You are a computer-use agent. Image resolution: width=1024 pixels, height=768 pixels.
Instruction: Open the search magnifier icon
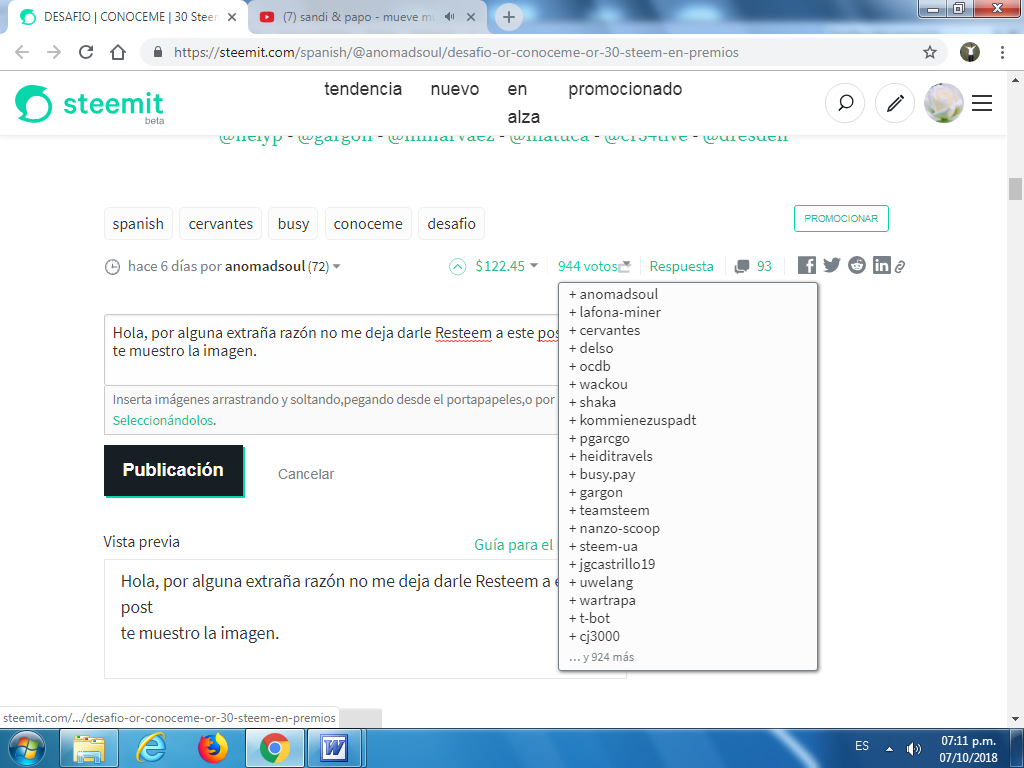[x=845, y=103]
